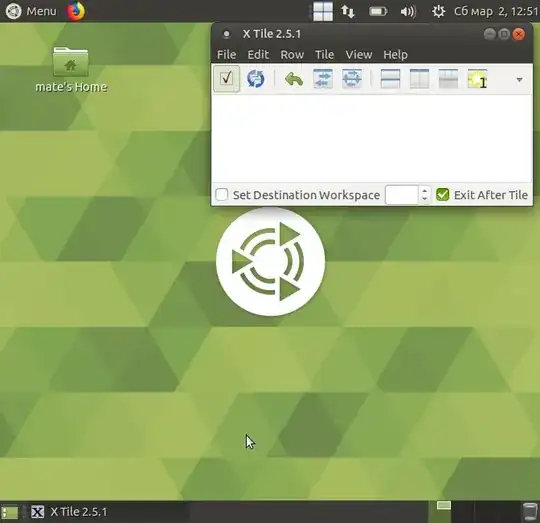Viewport: 540px width, 523px height.
Task: Invert tiling order via the opposing arrows icon
Action: (x=323, y=79)
